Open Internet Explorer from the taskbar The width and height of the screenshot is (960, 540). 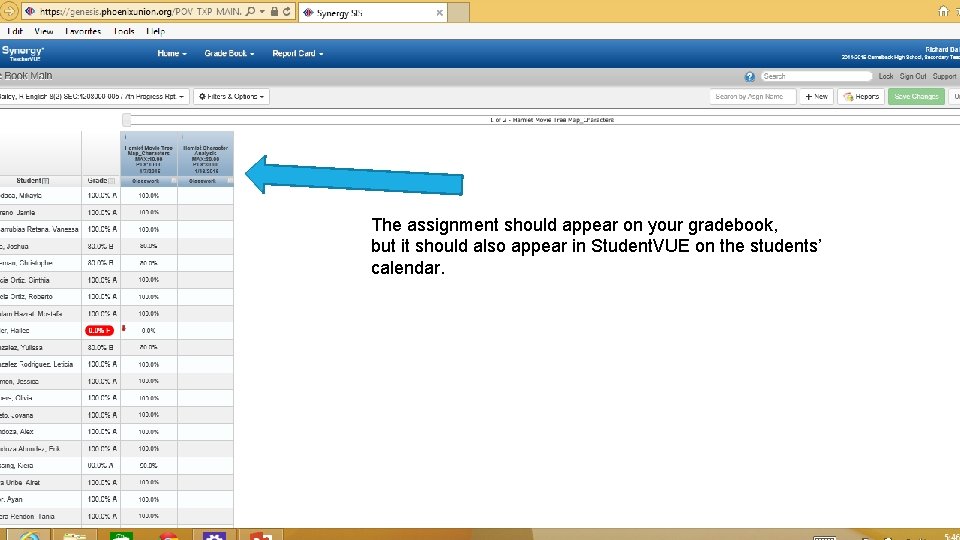pyautogui.click(x=29, y=536)
